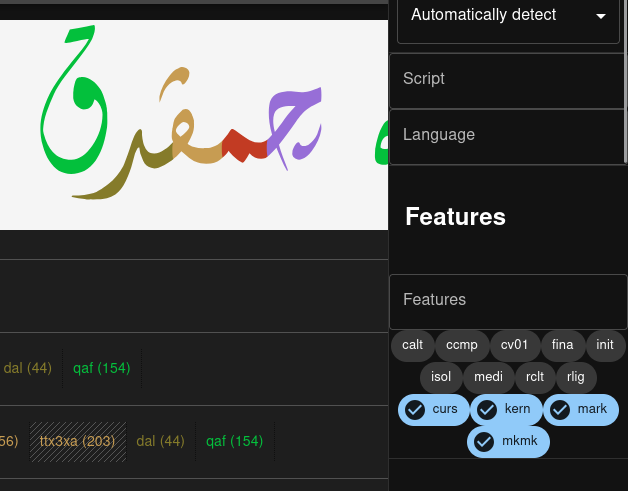Switch on the rlig feature
Image resolution: width=628 pixels, height=491 pixels.
[x=576, y=377]
